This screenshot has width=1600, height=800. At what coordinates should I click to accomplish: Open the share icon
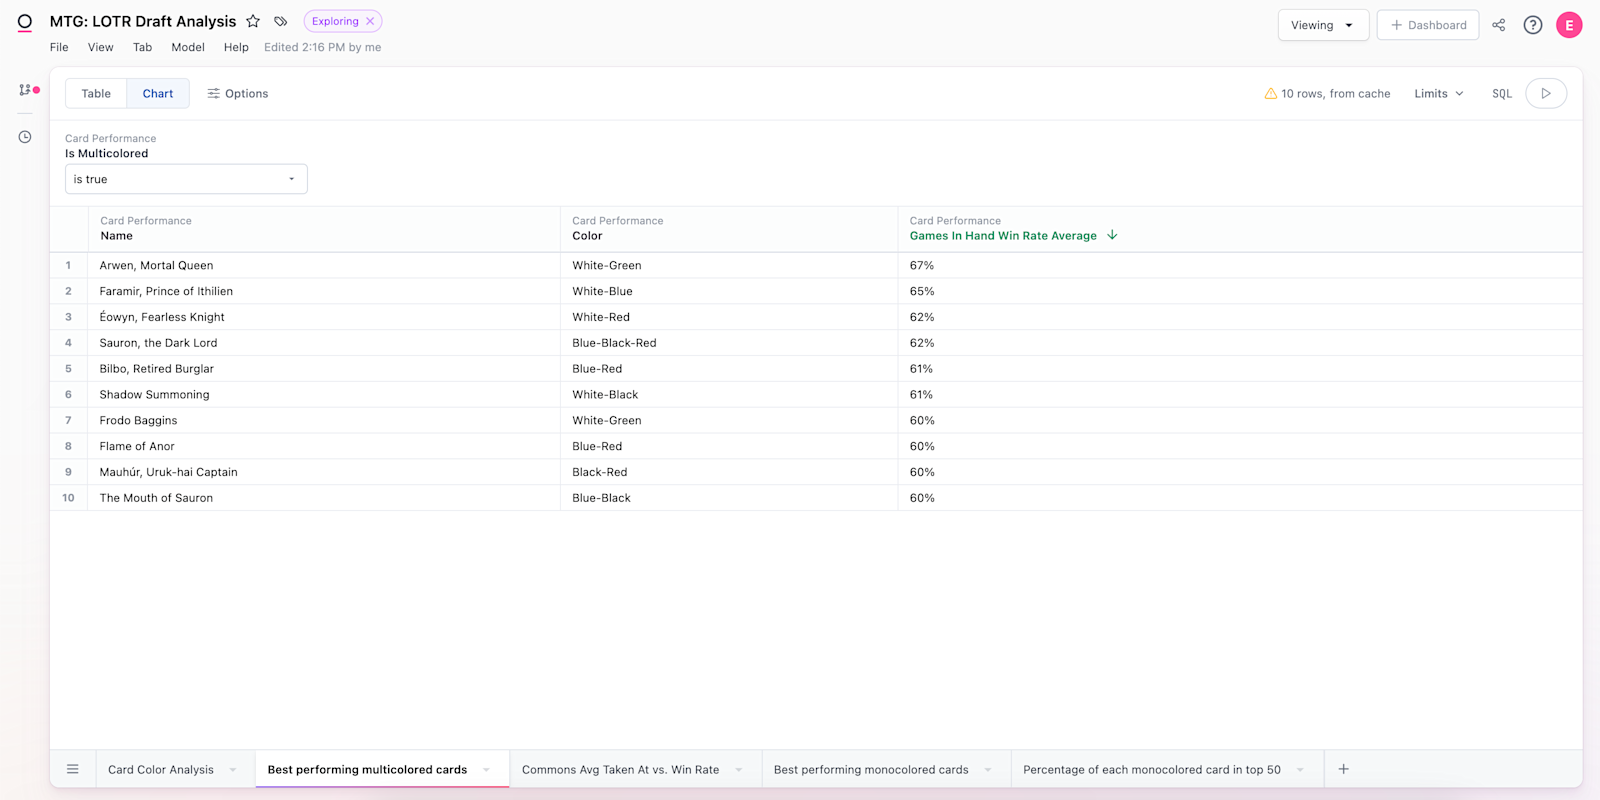1498,25
